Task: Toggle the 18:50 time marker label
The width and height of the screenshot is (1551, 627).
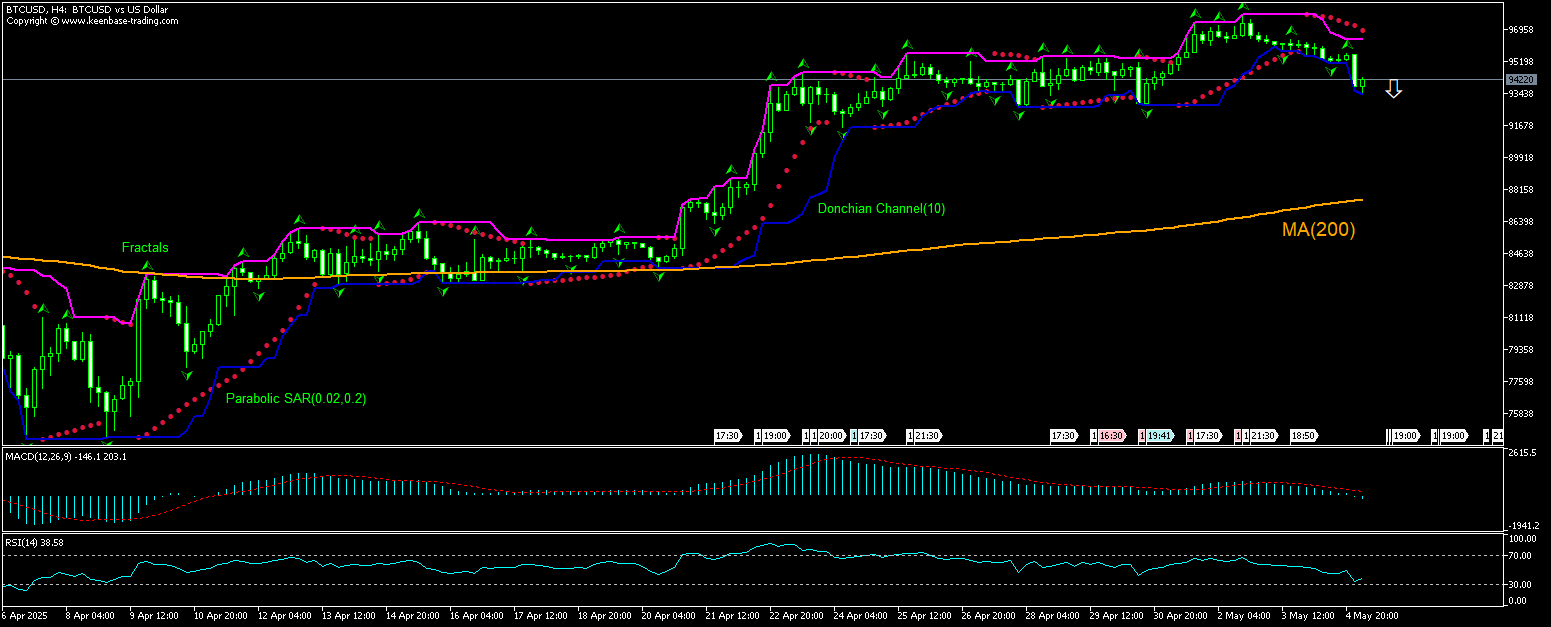Action: (1303, 436)
